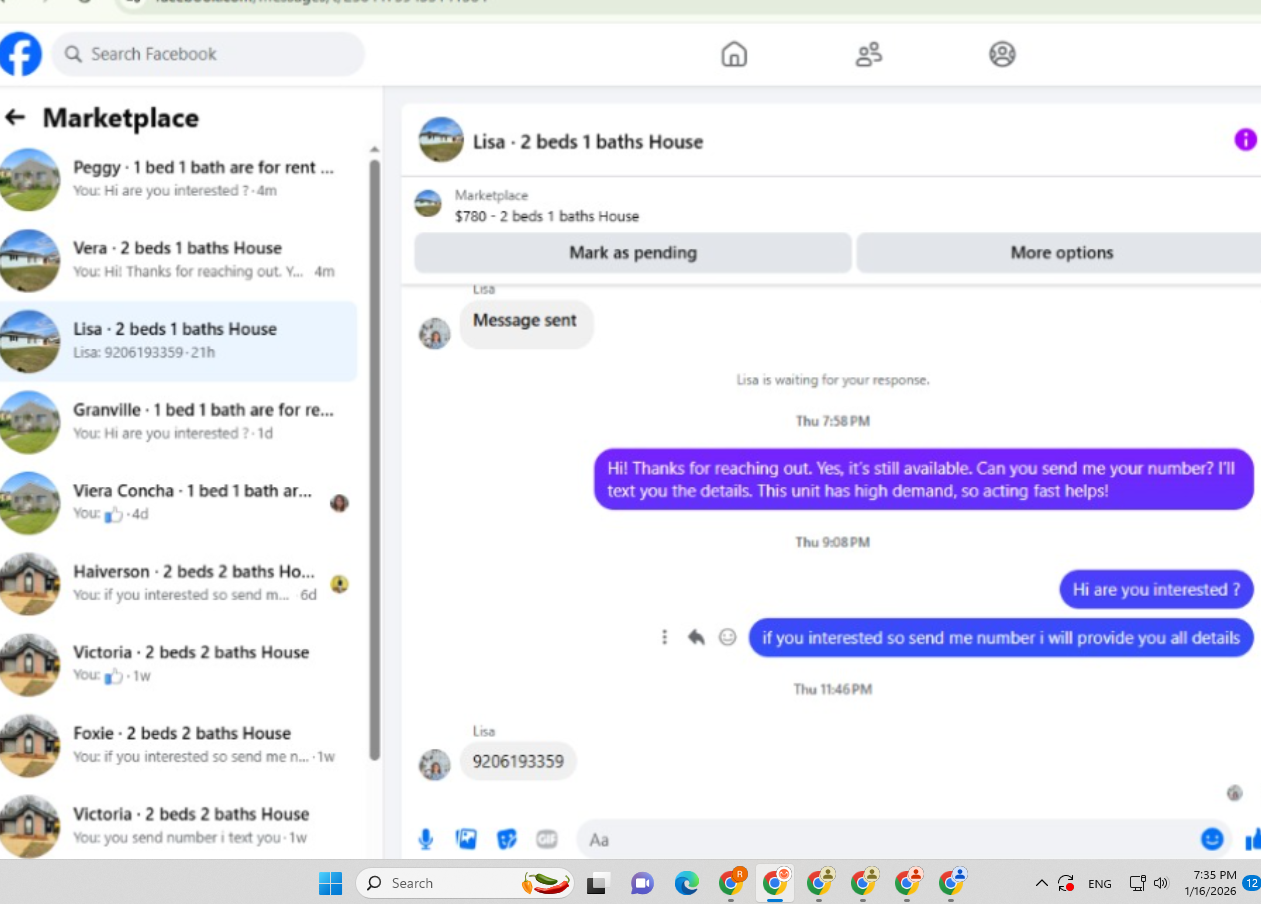The width and height of the screenshot is (1261, 904).
Task: Click More options button
Action: [1059, 253]
